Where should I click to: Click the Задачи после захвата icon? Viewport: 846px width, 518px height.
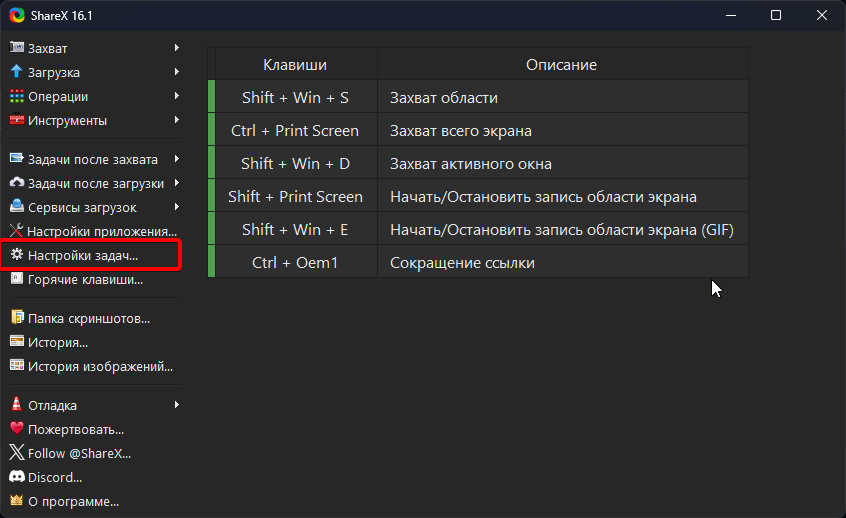coord(17,159)
